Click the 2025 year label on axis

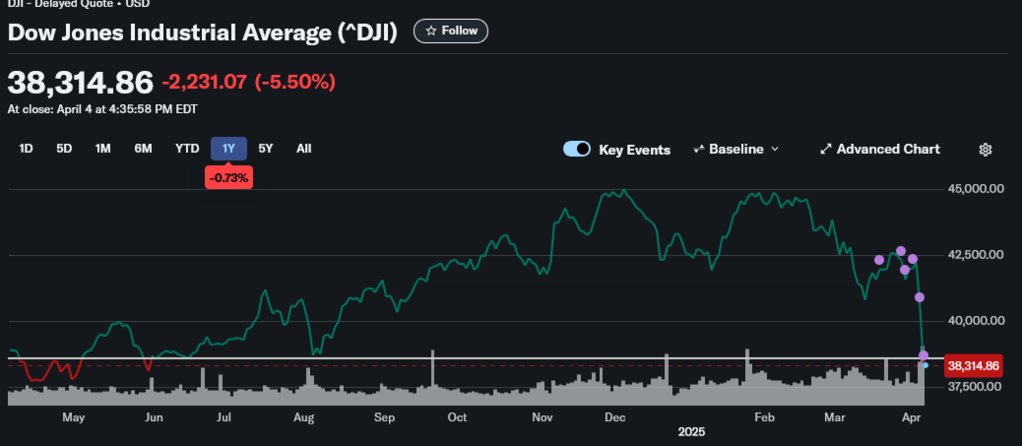(x=691, y=432)
